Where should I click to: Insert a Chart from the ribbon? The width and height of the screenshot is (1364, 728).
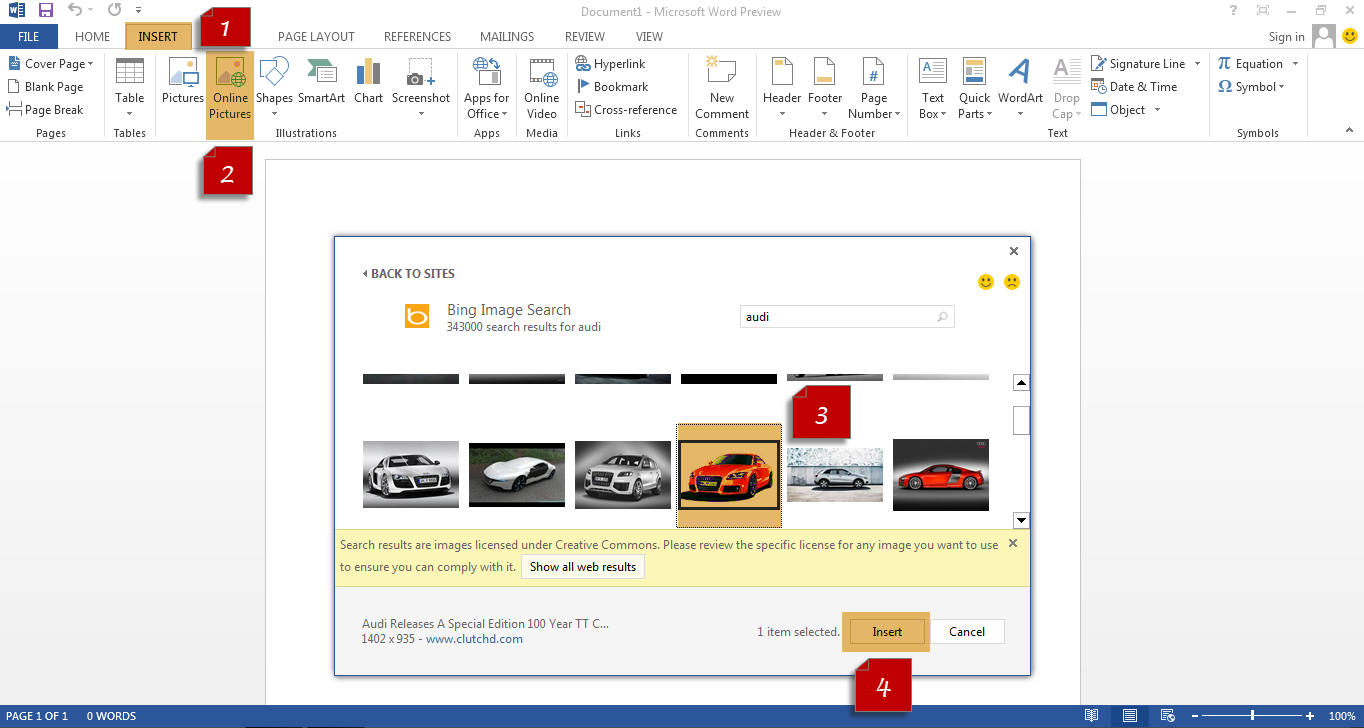click(x=368, y=81)
